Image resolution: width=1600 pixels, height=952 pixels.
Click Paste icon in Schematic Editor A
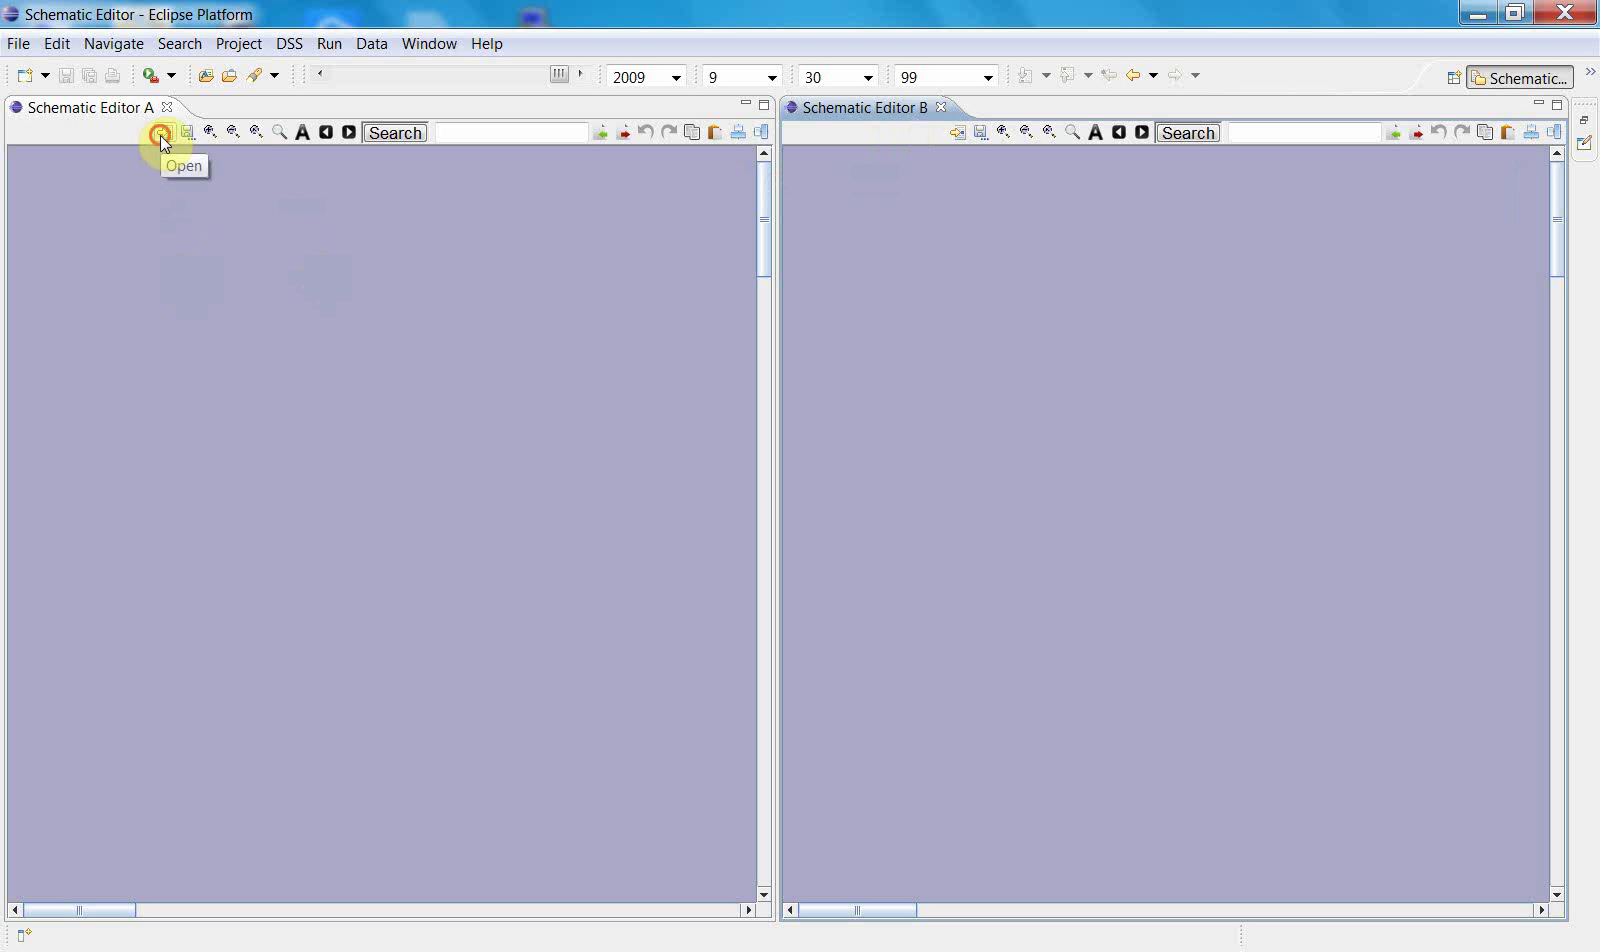pyautogui.click(x=715, y=132)
